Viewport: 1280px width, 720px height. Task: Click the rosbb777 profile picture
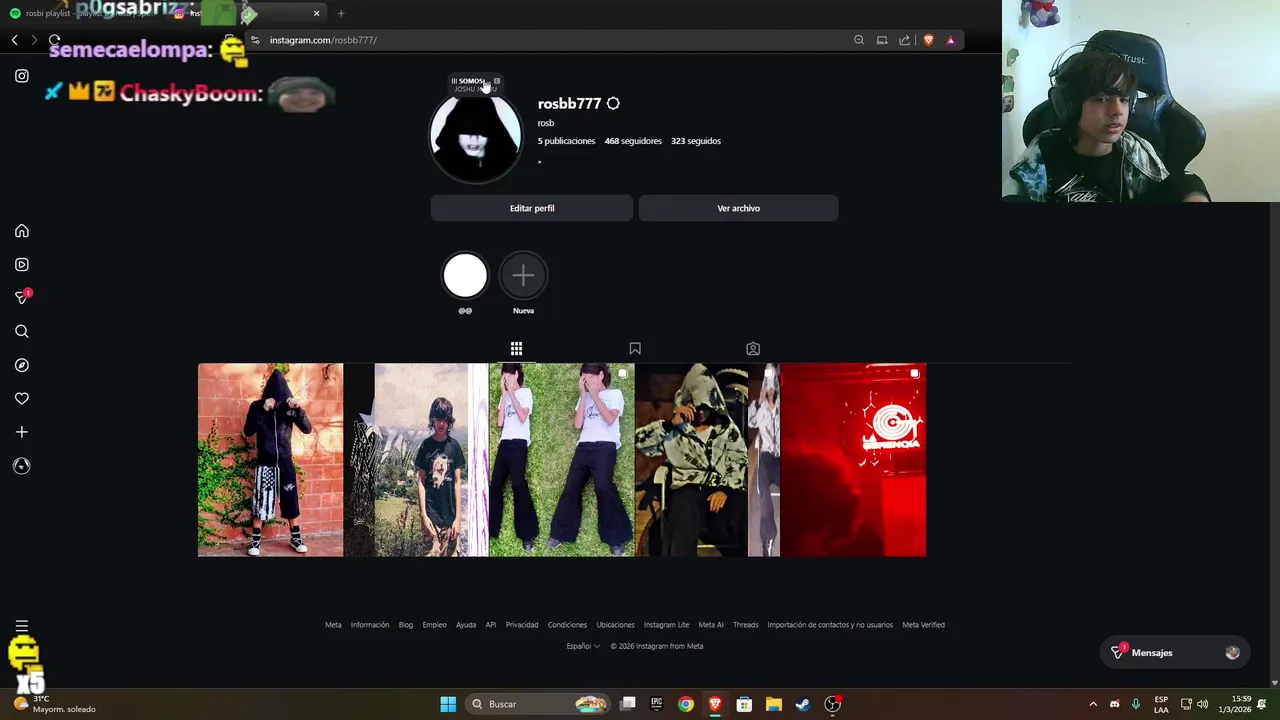pyautogui.click(x=476, y=138)
